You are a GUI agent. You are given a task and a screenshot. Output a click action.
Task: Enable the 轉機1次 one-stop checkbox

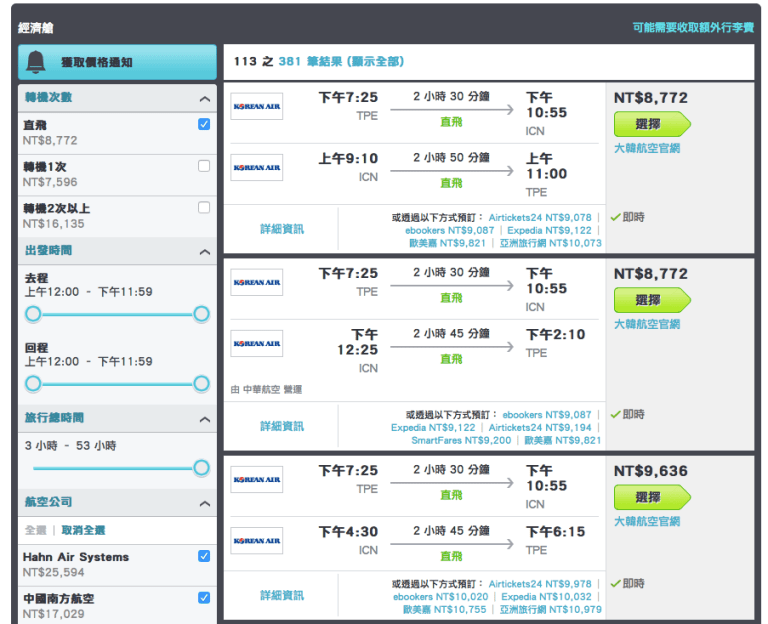204,166
